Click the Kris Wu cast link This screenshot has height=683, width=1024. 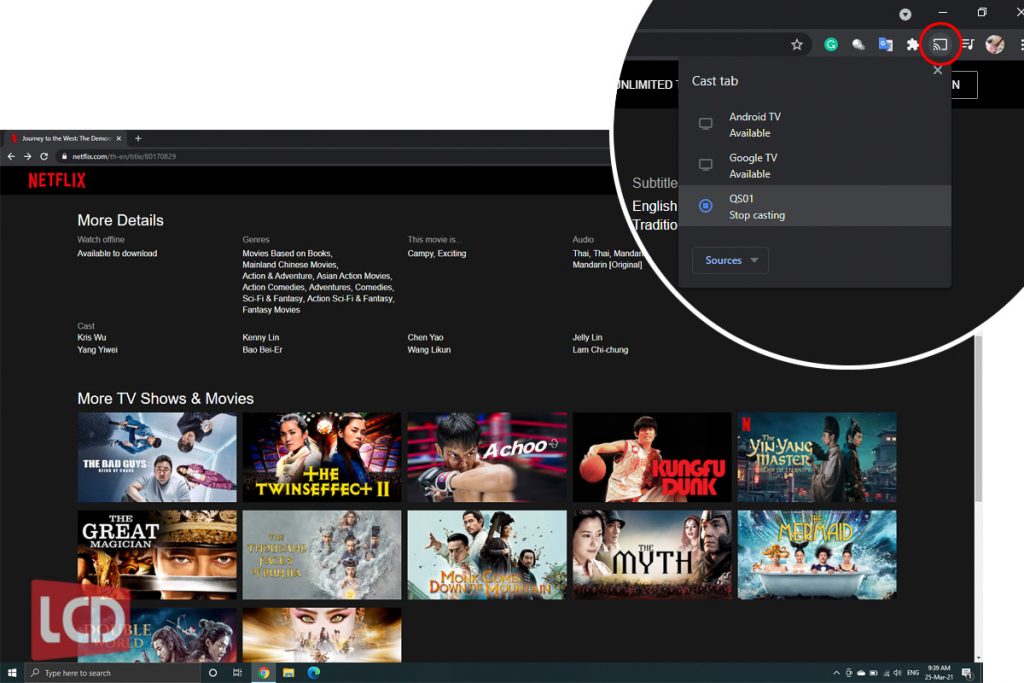tap(91, 338)
